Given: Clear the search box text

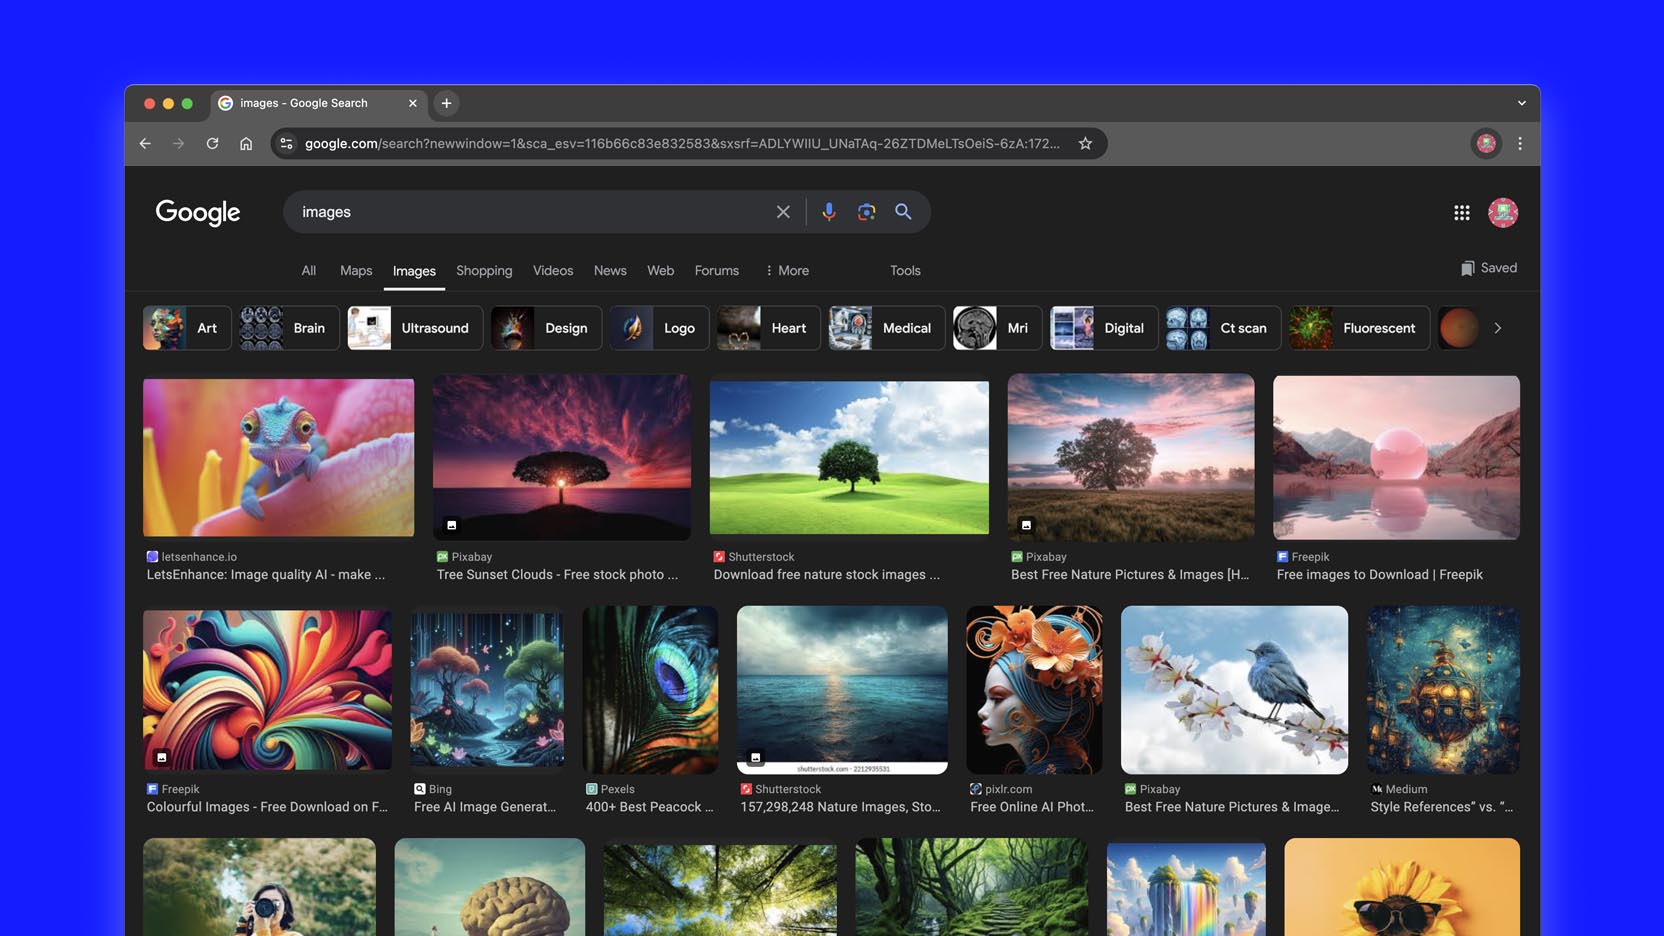Looking at the screenshot, I should 783,212.
